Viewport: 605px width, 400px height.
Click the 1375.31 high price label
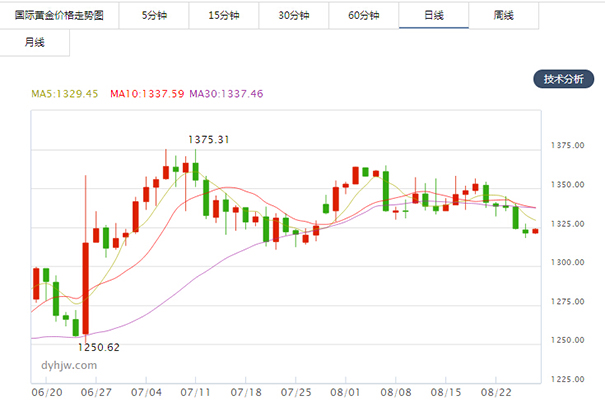click(x=209, y=140)
